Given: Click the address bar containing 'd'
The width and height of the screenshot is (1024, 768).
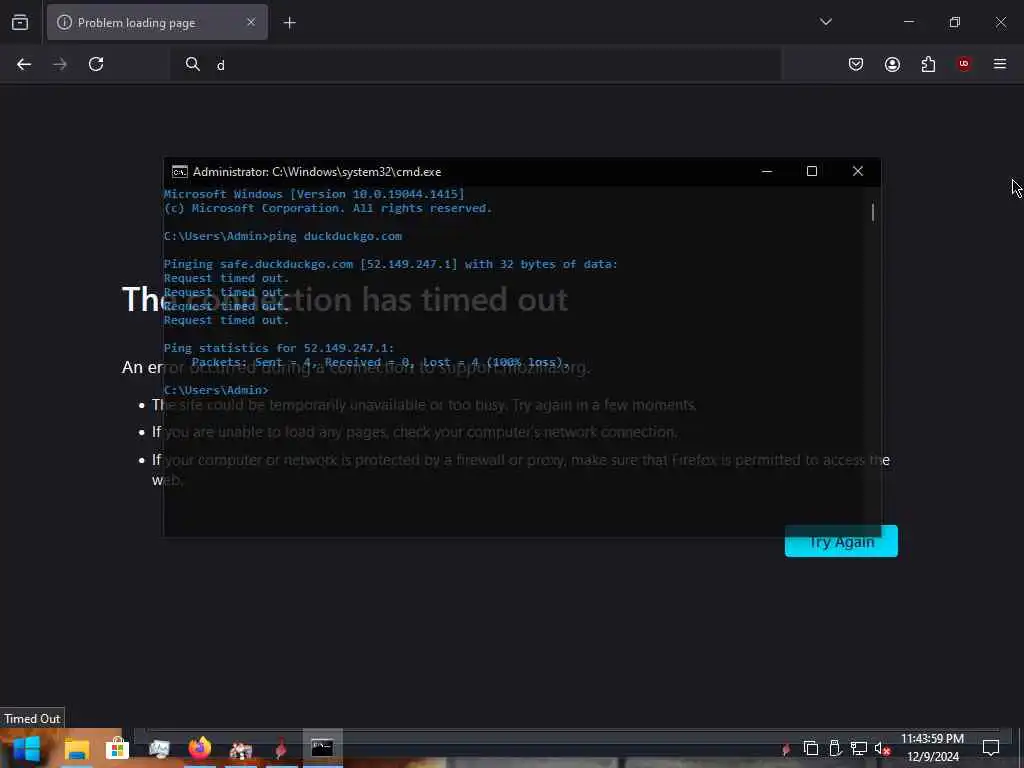Looking at the screenshot, I should tap(477, 64).
